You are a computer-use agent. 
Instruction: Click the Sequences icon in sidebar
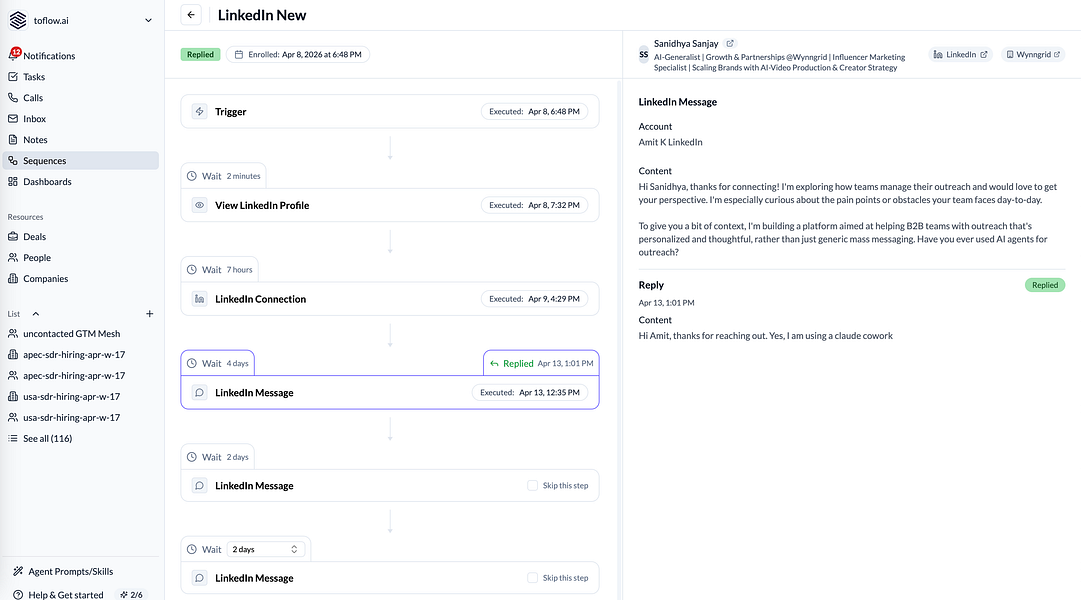click(x=13, y=161)
